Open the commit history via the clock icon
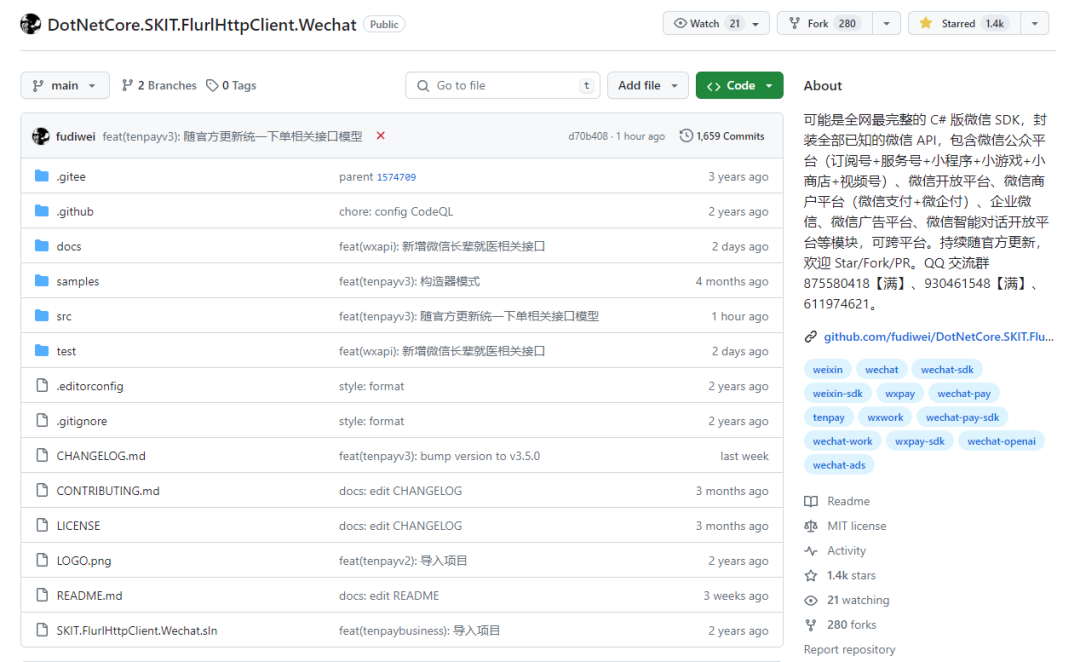Viewport: 1080px width, 662px height. pyautogui.click(x=685, y=135)
